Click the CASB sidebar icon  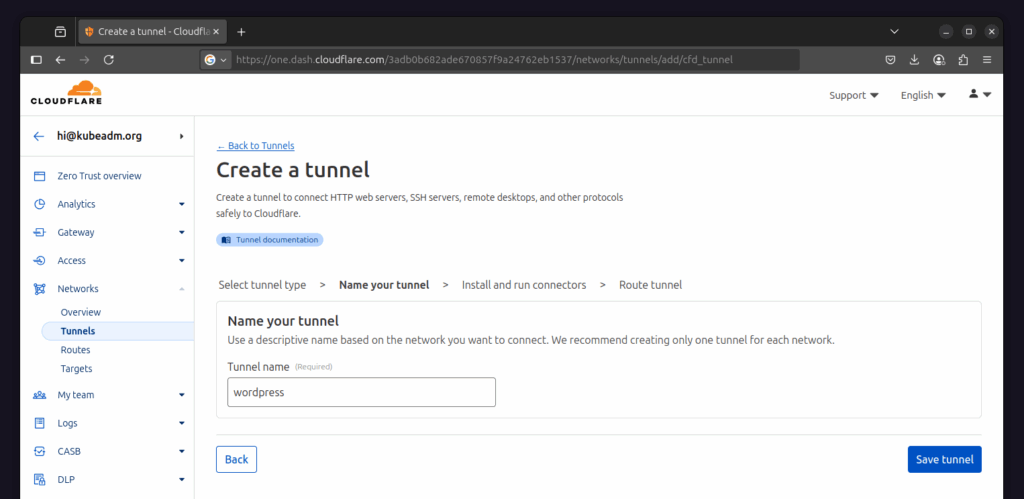(39, 451)
